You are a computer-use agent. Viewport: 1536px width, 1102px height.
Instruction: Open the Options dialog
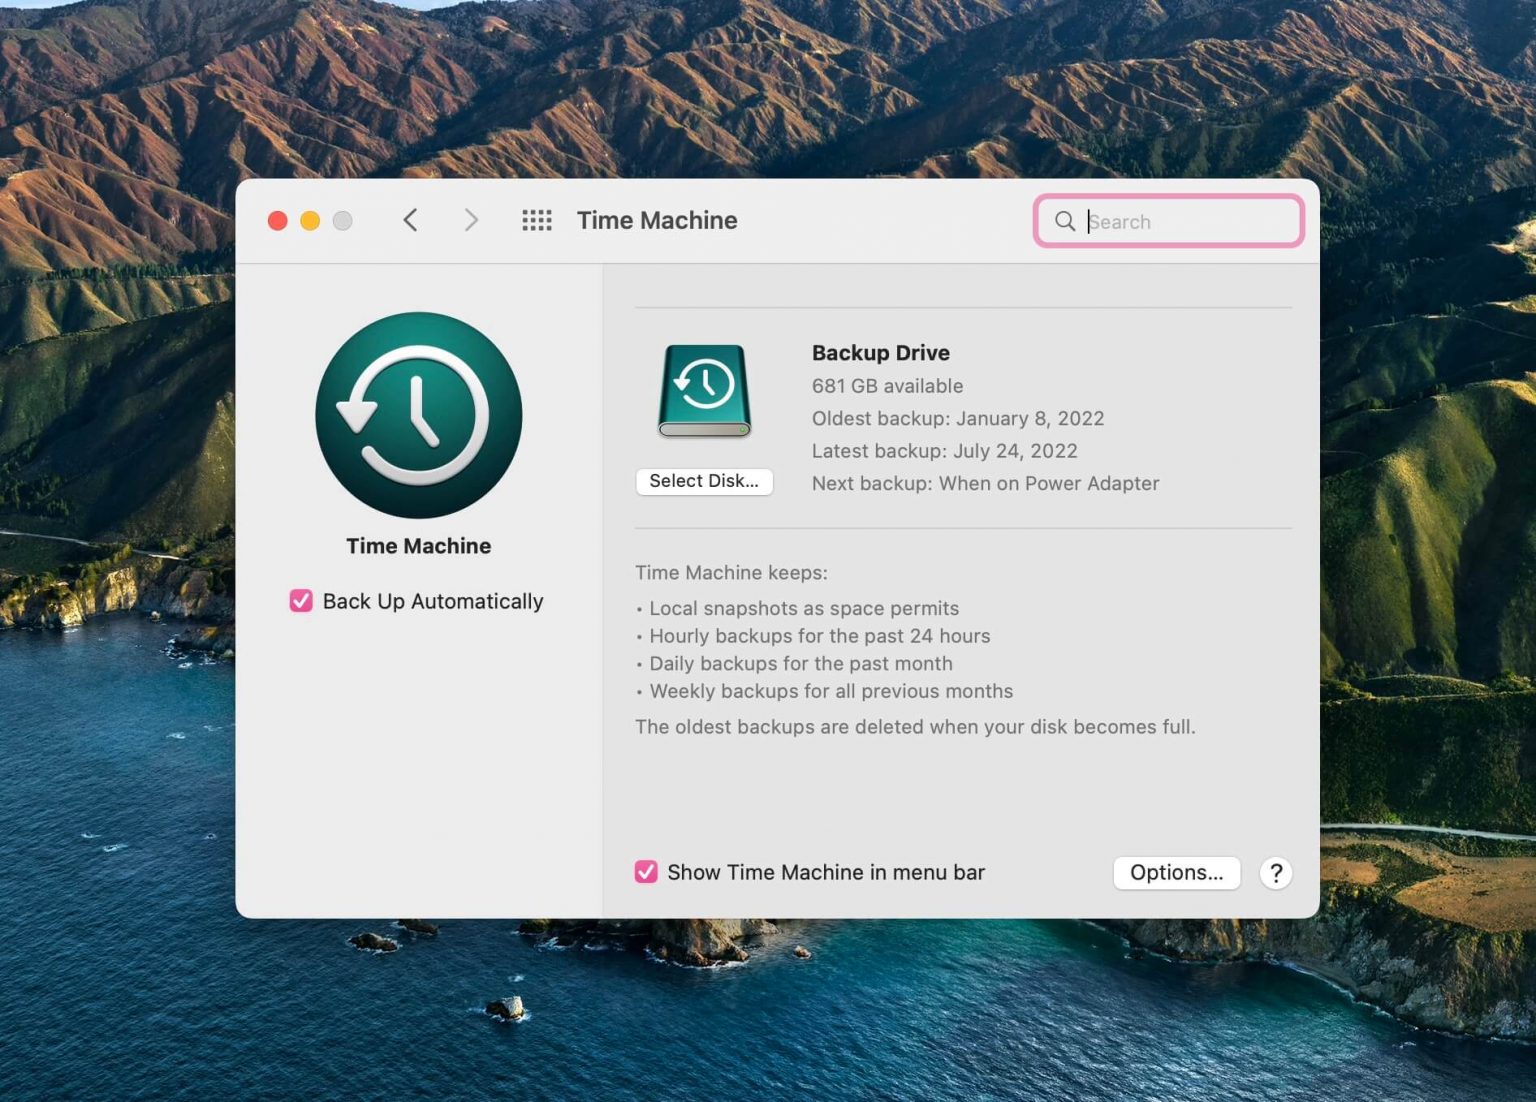tap(1177, 873)
